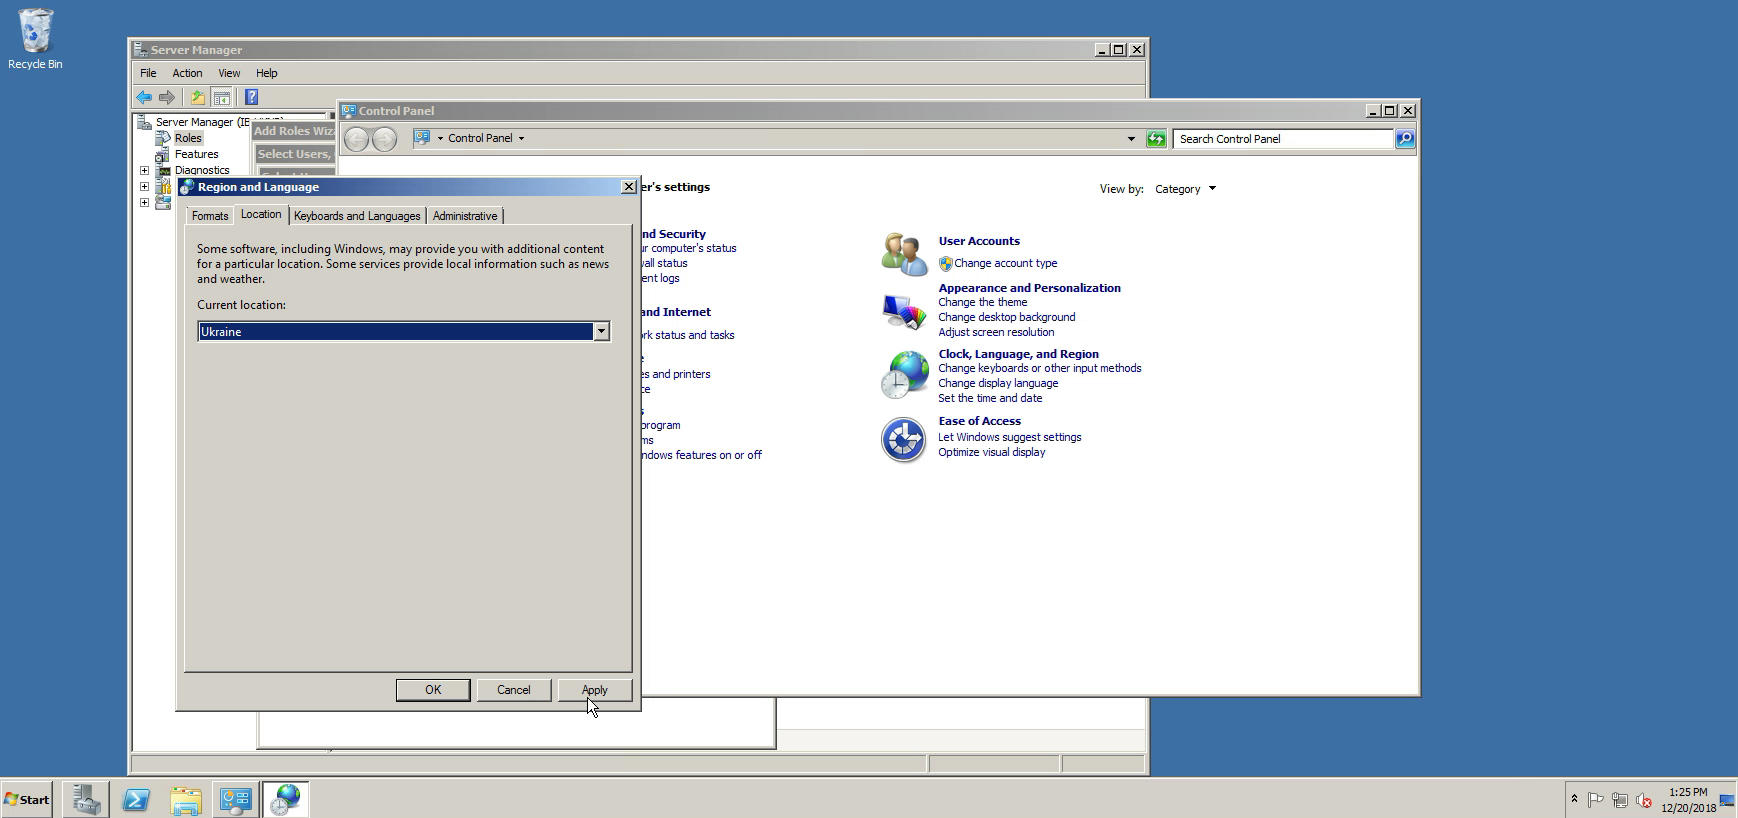
Task: Show hidden tray icons chevron
Action: coord(1574,799)
